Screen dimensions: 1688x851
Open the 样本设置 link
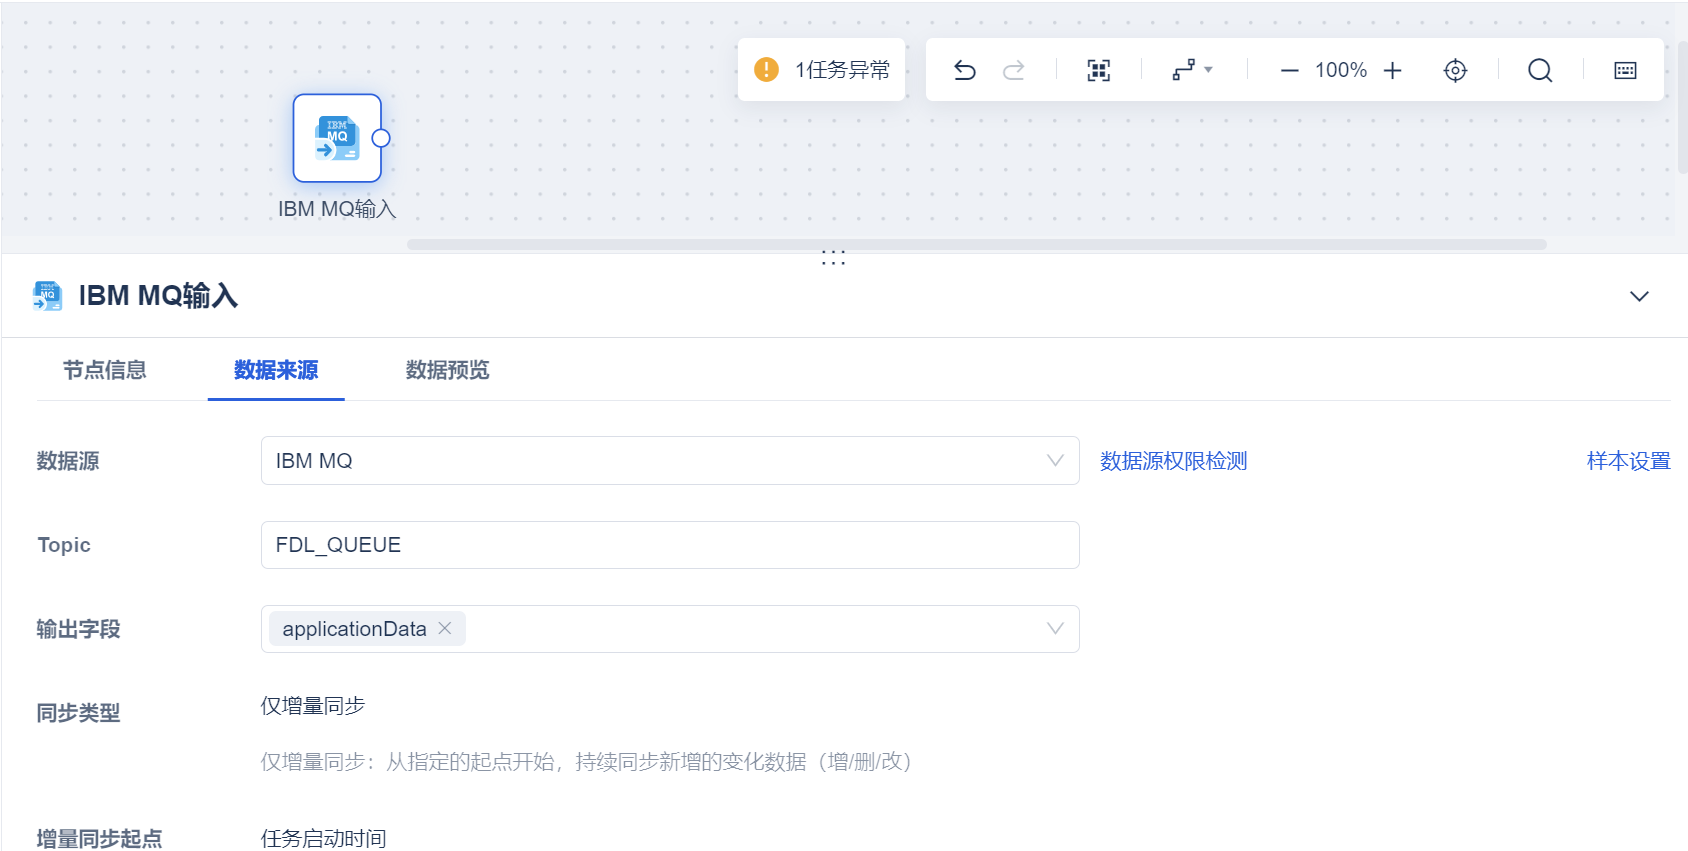1628,461
